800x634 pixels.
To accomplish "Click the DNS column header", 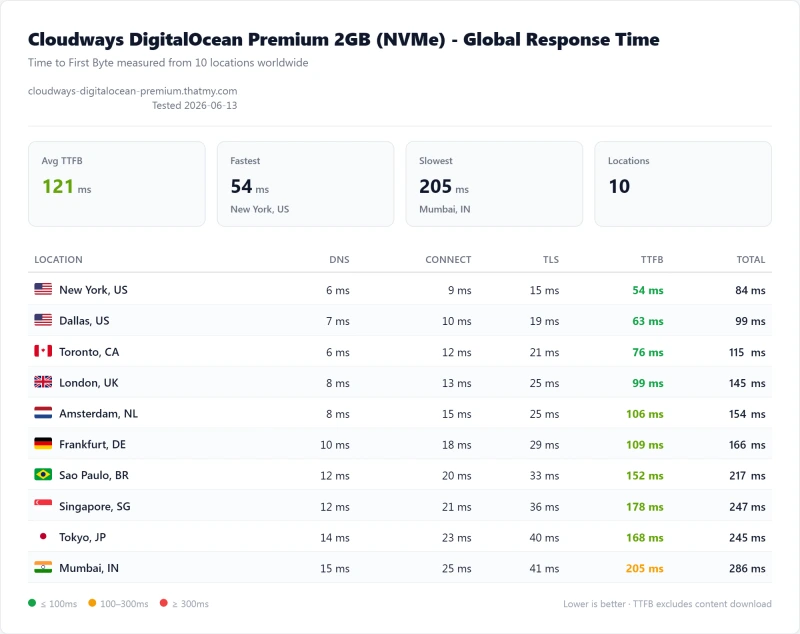I will [339, 260].
